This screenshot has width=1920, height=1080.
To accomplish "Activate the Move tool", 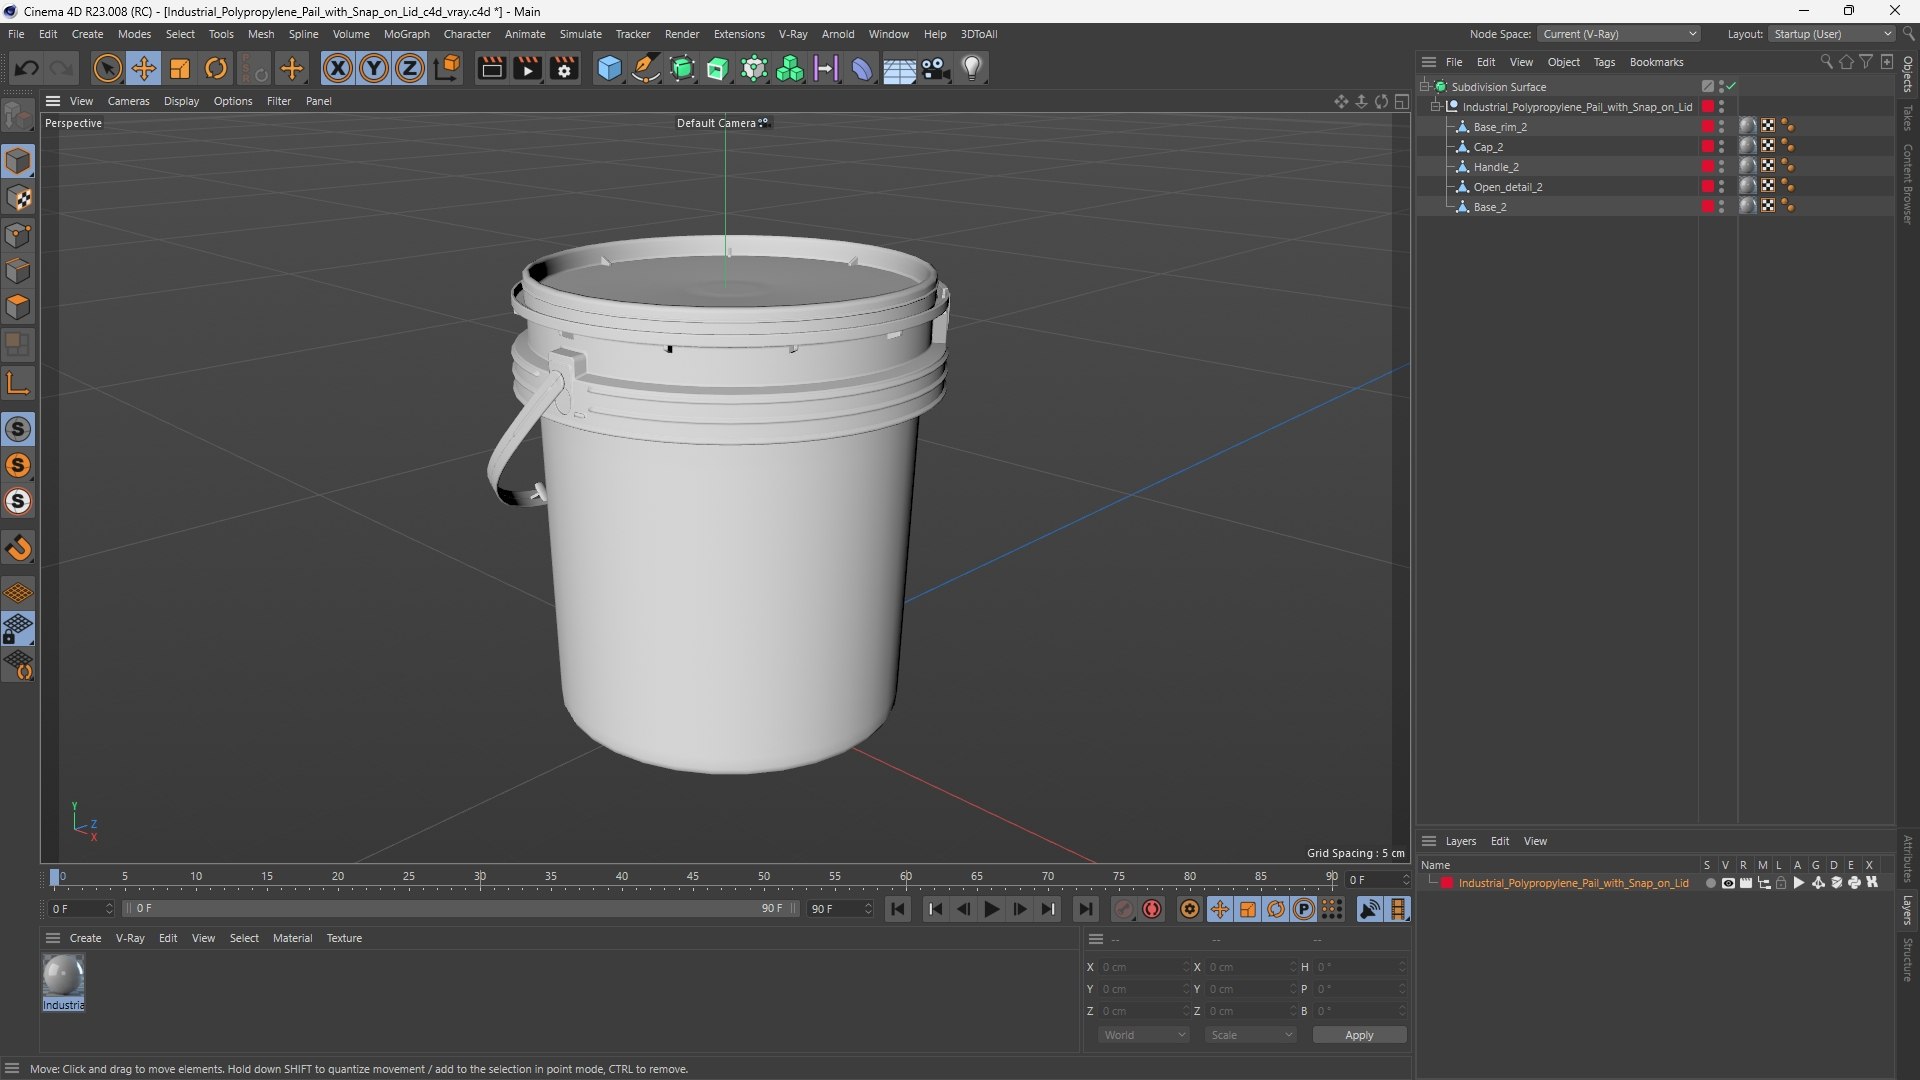I will [143, 68].
